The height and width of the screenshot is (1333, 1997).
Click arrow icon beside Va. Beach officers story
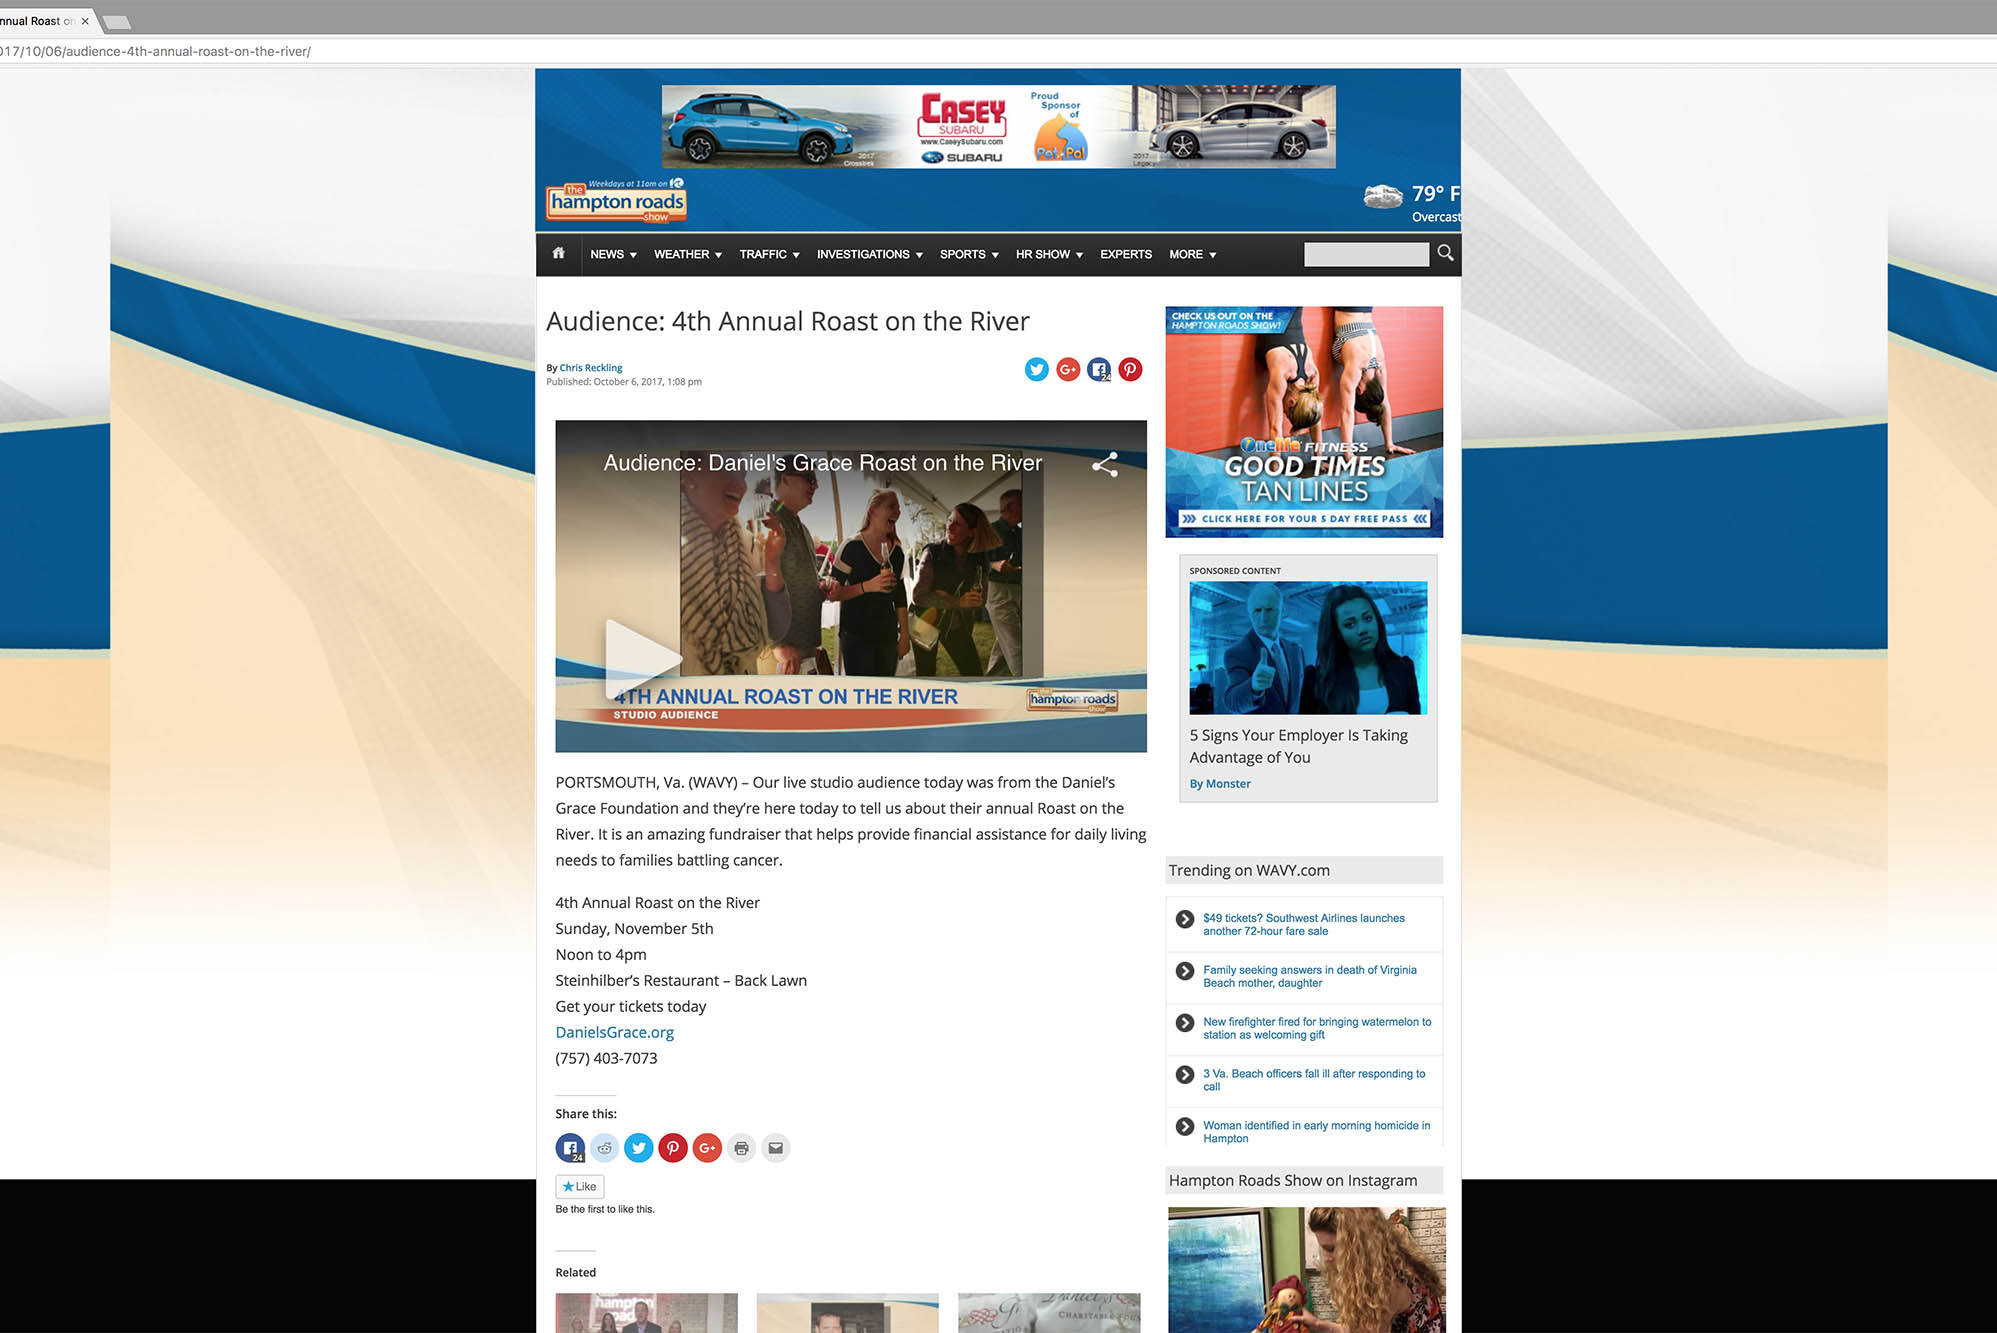(1185, 1075)
